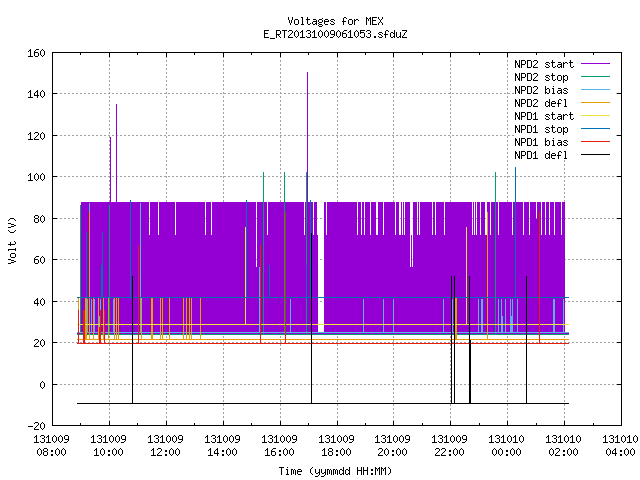Click the '131009 22:00' time tick label
The image size is (640, 480).
point(449,446)
